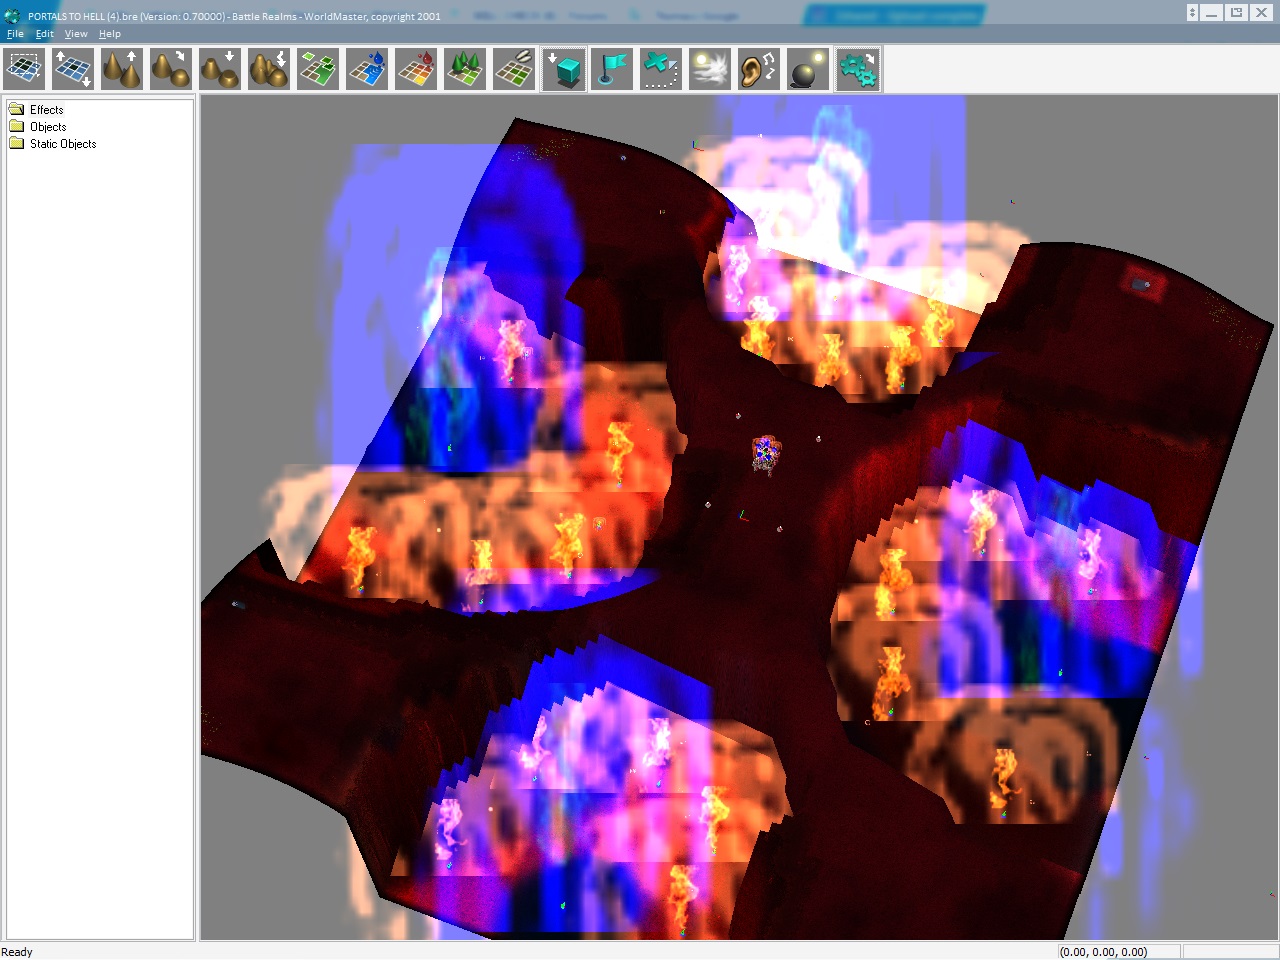Expand the Static Objects folder
This screenshot has height=960, width=1280.
coord(62,144)
